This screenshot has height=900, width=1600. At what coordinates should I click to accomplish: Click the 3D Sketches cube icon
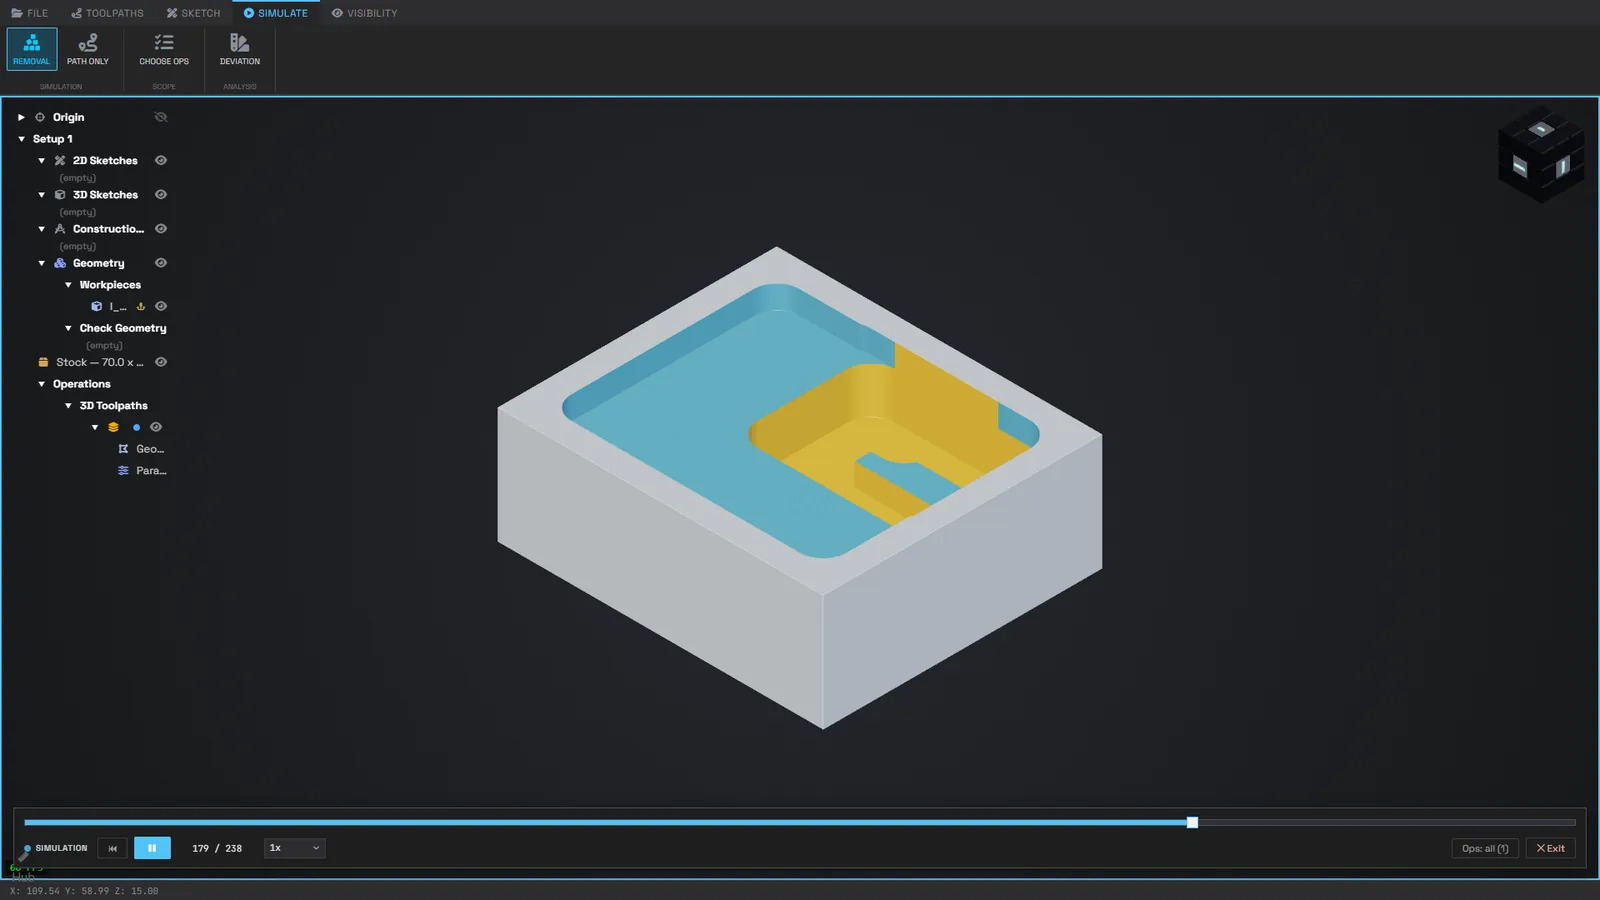(60, 195)
